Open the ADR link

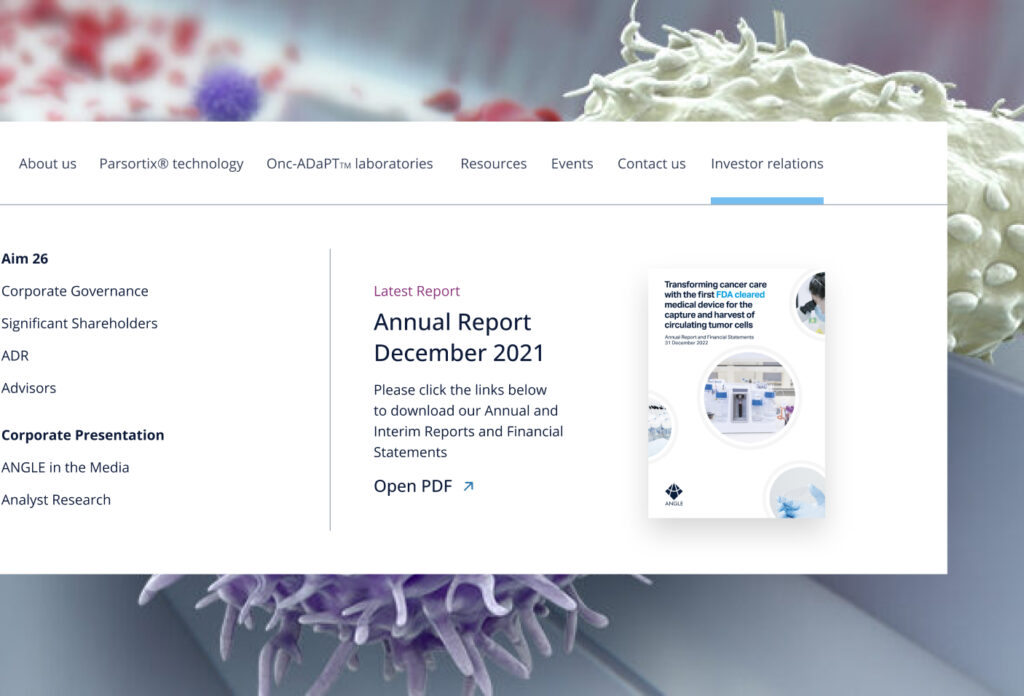15,356
